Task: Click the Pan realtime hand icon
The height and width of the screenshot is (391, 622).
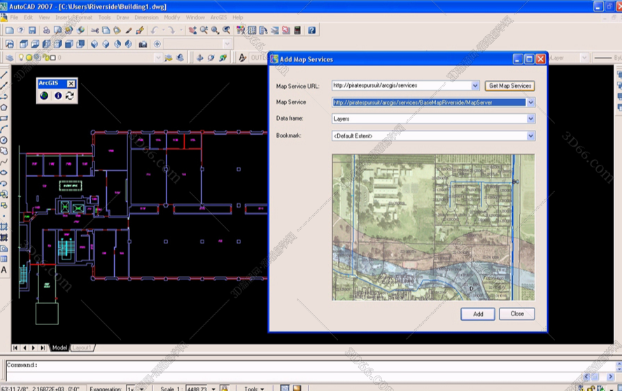Action: click(192, 30)
